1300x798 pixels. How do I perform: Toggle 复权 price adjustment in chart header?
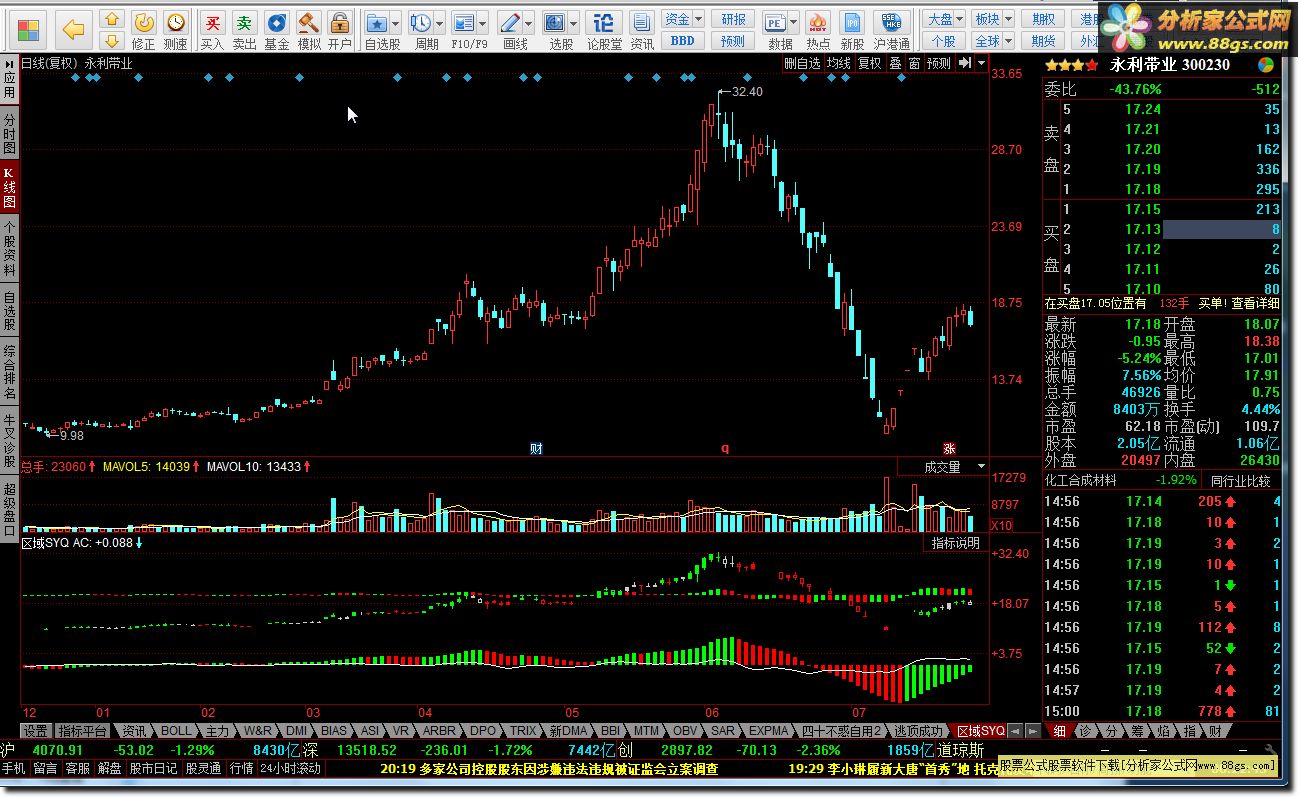tap(869, 63)
